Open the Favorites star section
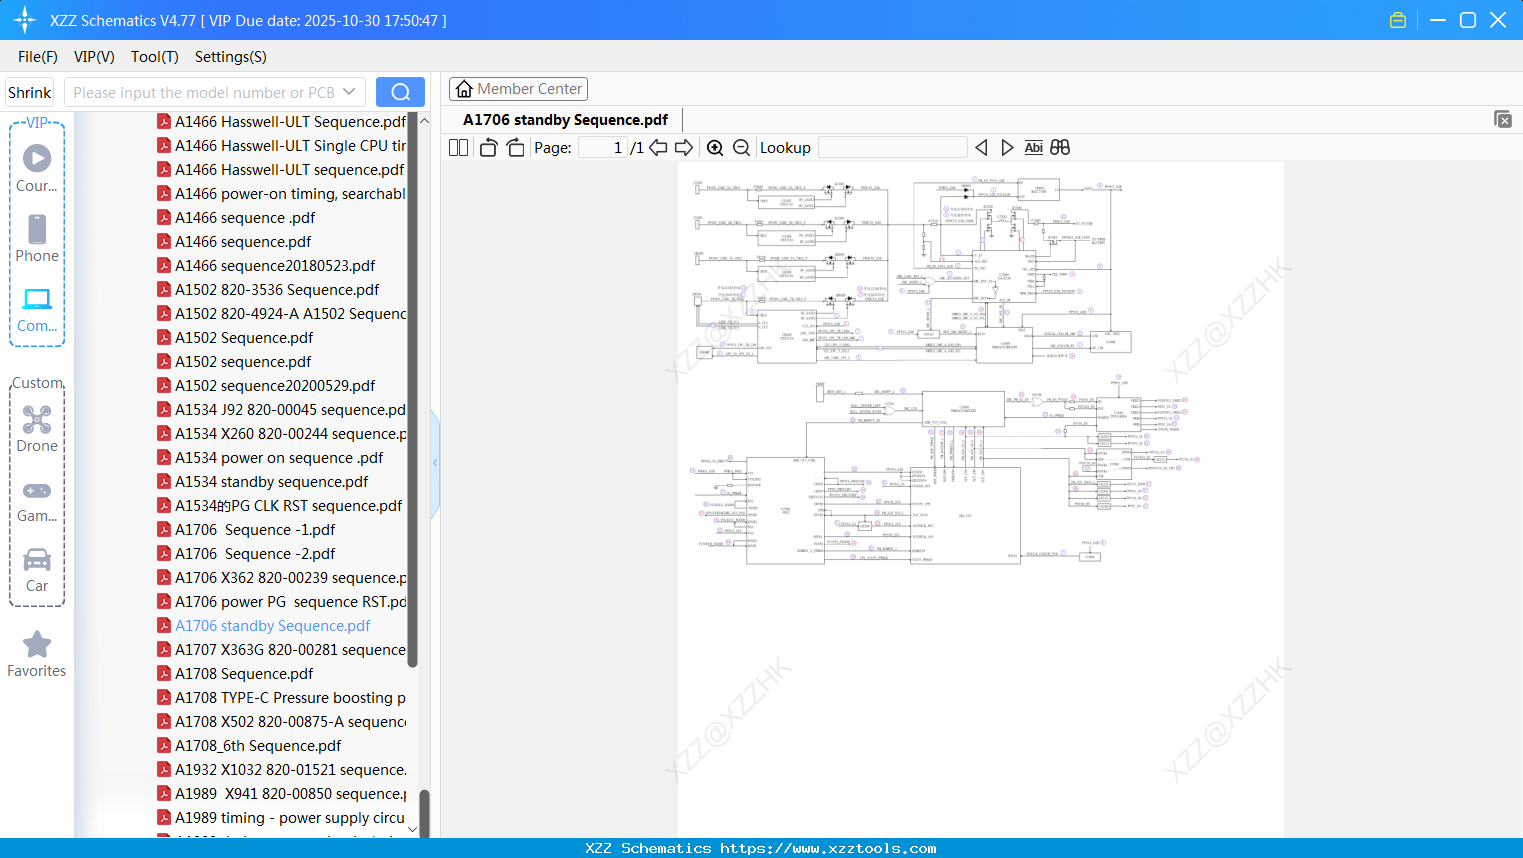Screen dimensions: 1523x858 click(37, 655)
